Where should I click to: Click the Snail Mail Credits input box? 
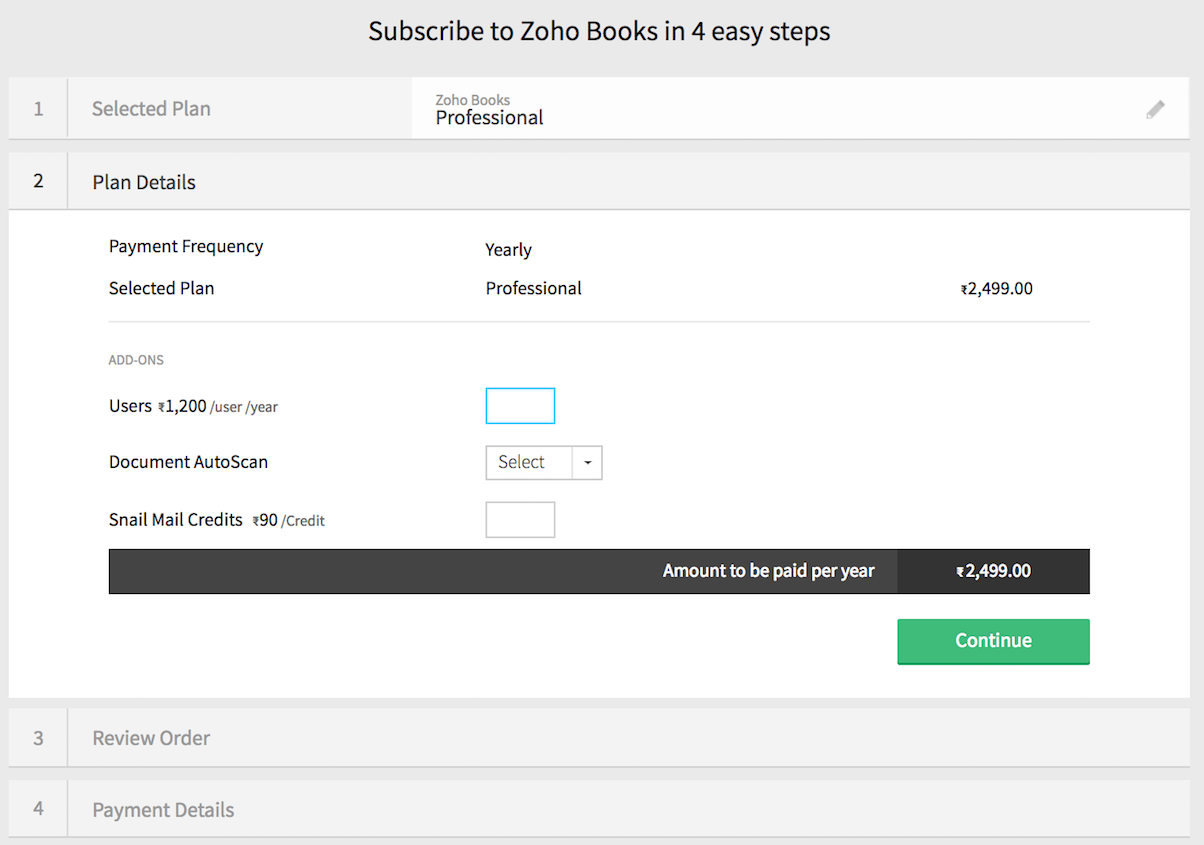pos(519,520)
